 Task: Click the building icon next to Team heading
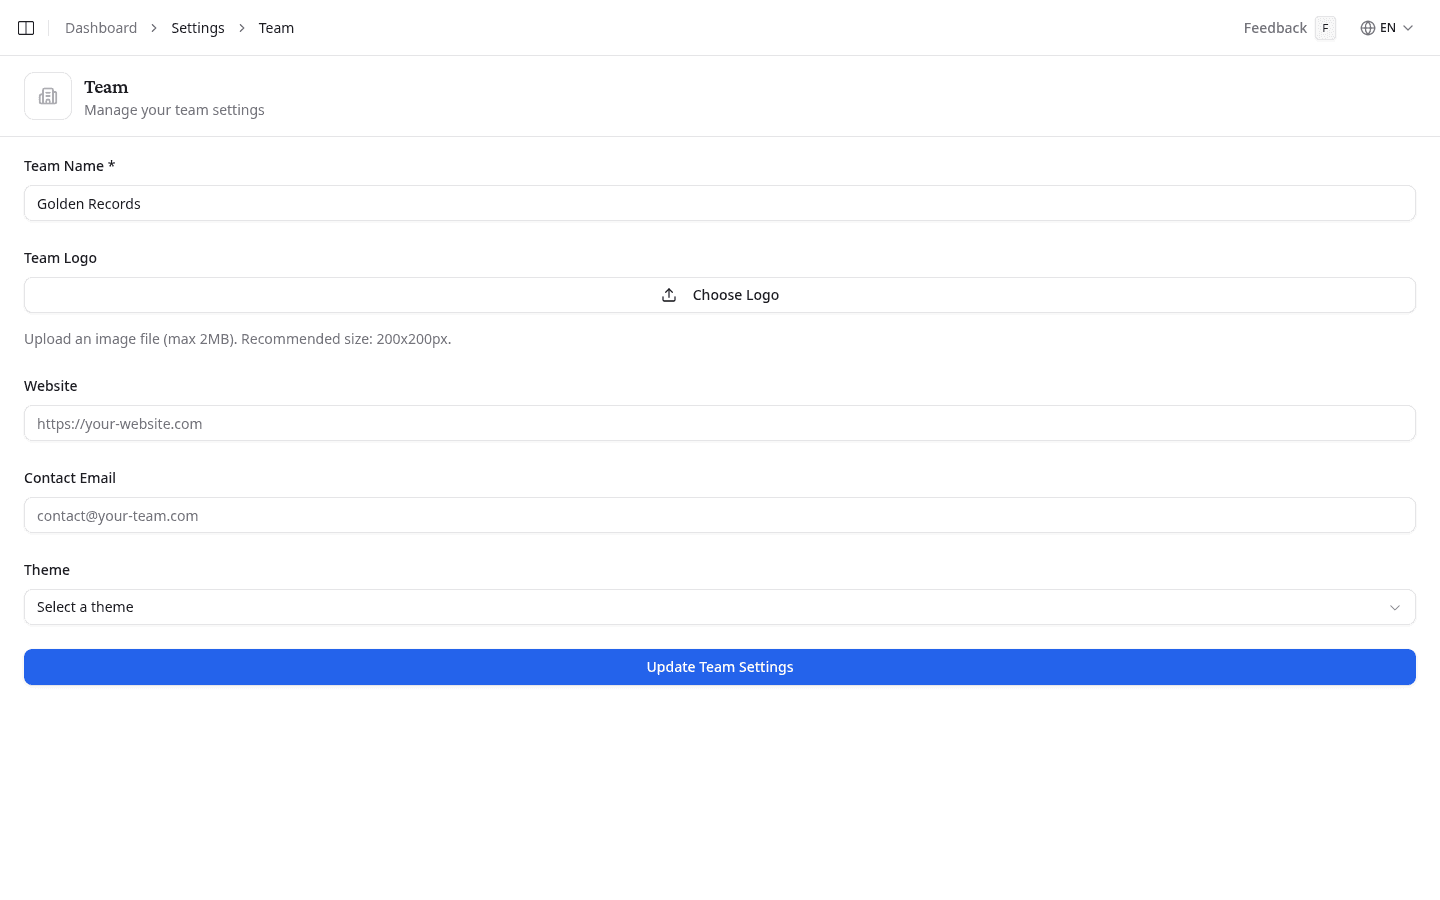coord(48,96)
